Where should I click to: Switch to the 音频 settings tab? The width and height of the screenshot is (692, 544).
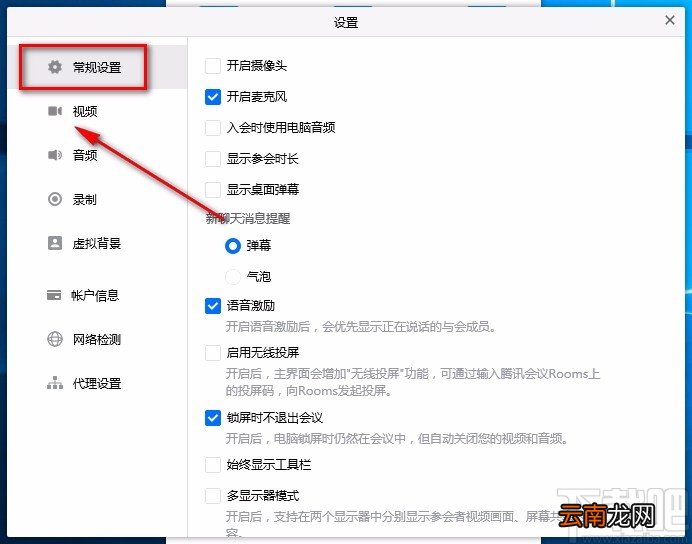pyautogui.click(x=85, y=155)
